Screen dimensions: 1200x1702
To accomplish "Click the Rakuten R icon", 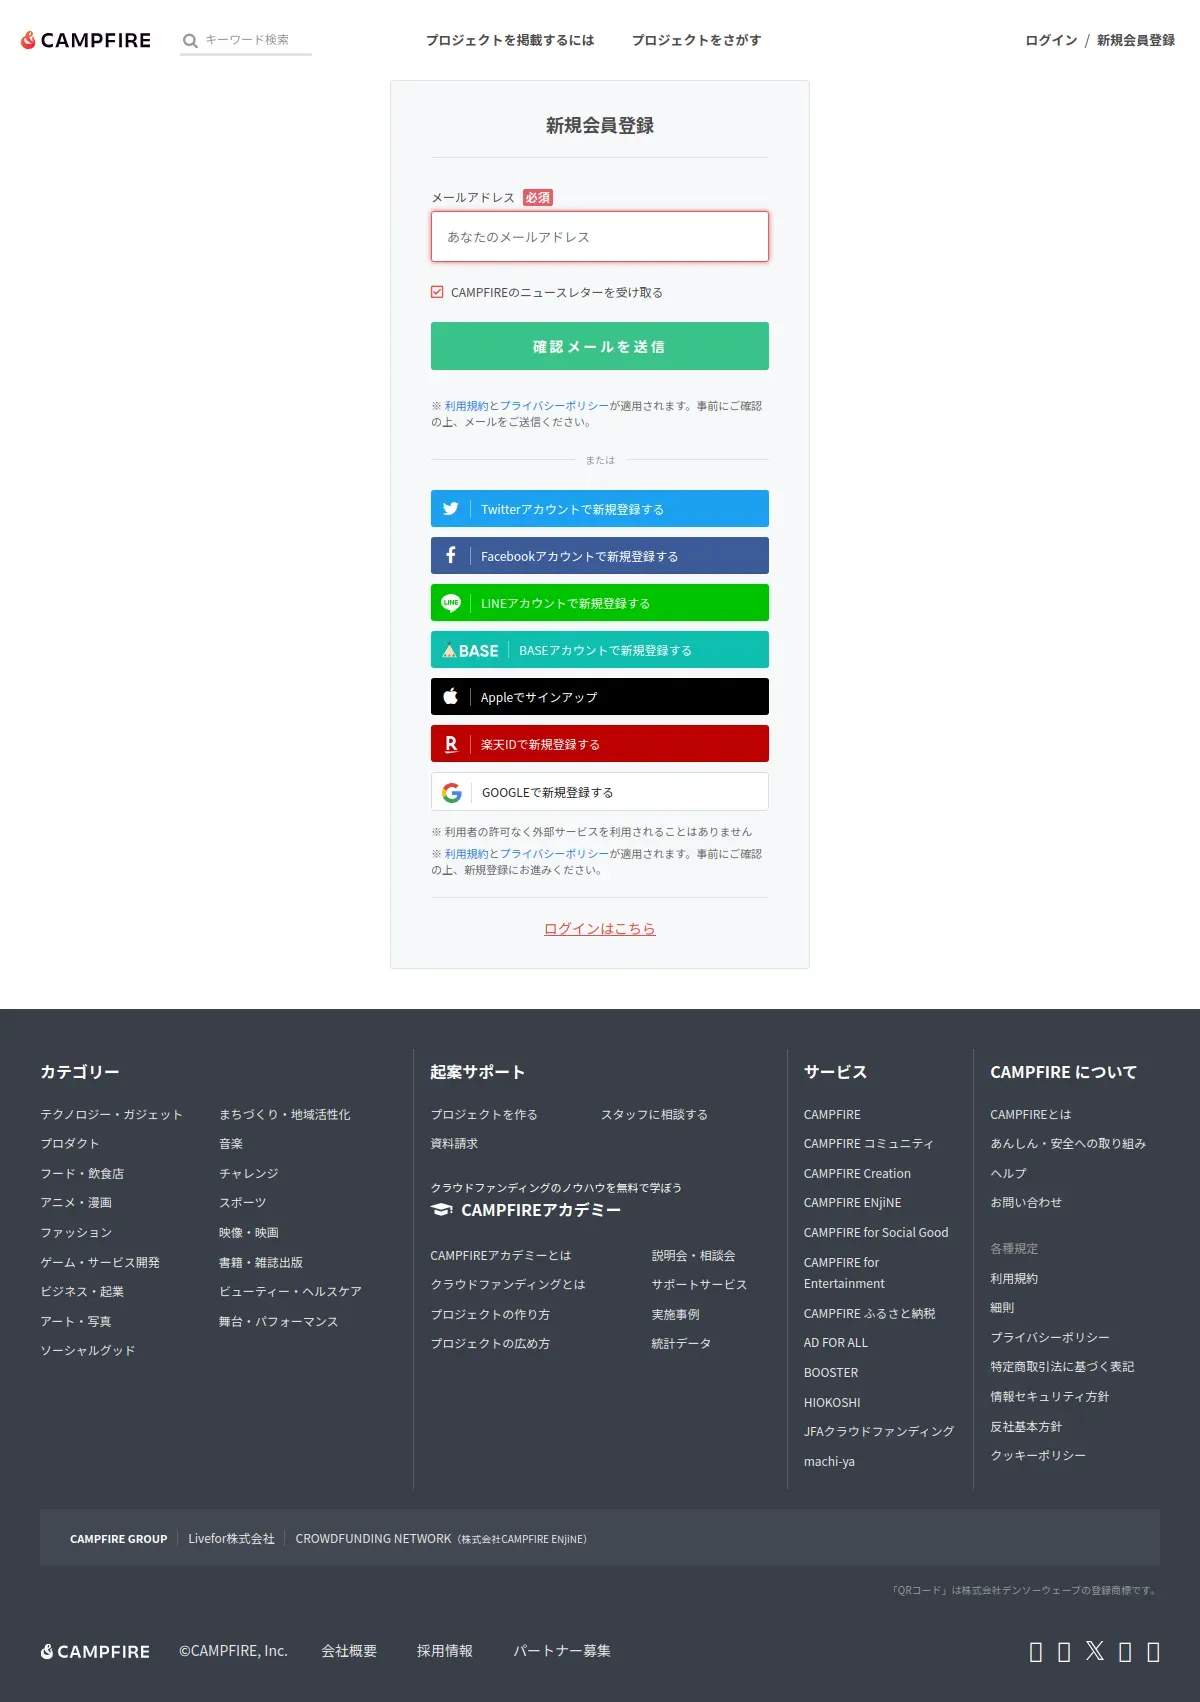I will [451, 744].
